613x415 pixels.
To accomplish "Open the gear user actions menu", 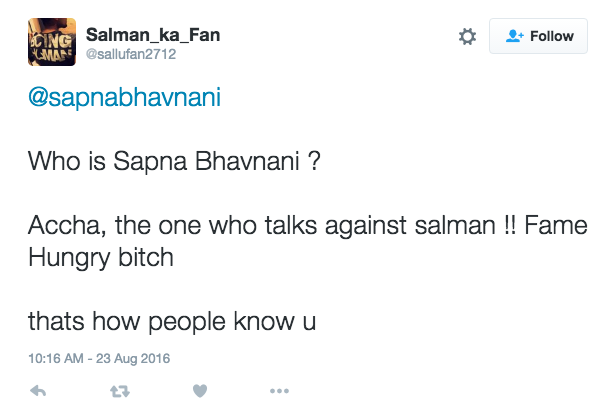I will click(x=467, y=37).
